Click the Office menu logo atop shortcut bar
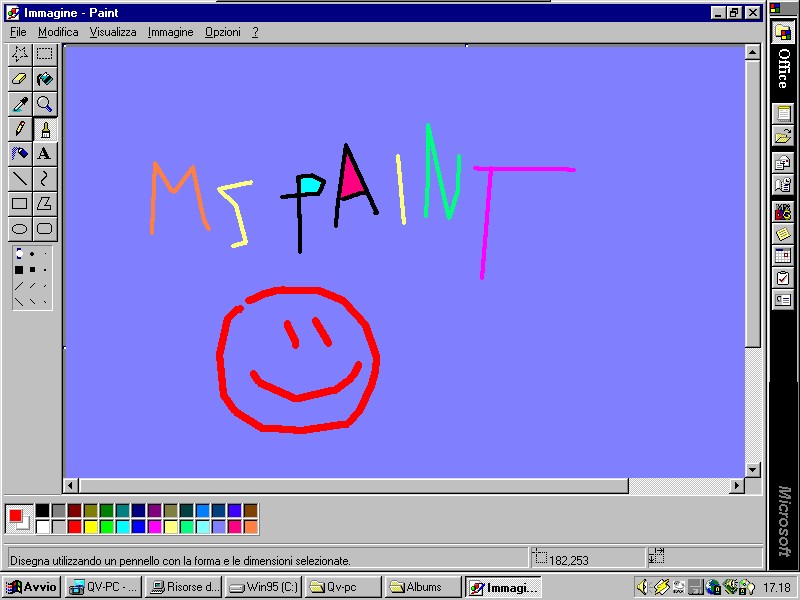800x600 pixels. pos(776,8)
